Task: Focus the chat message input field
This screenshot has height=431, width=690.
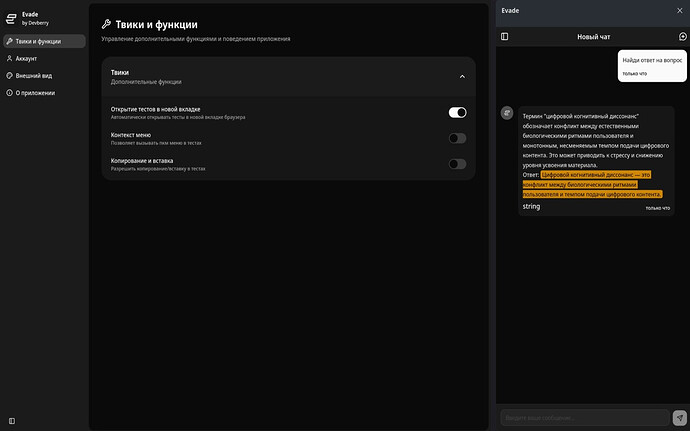Action: pyautogui.click(x=584, y=417)
